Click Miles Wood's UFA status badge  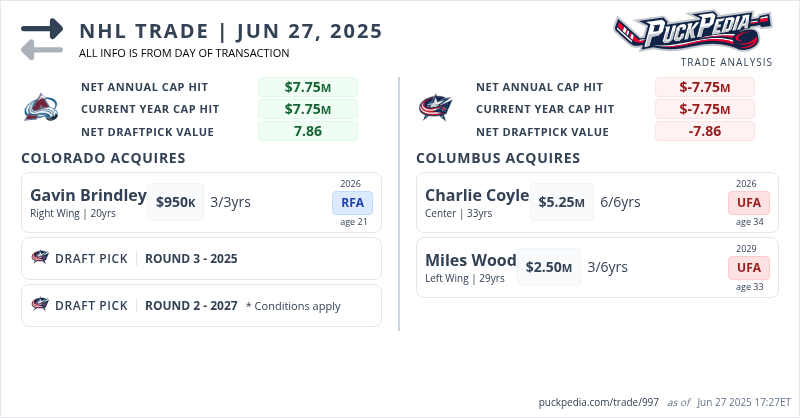tap(748, 267)
